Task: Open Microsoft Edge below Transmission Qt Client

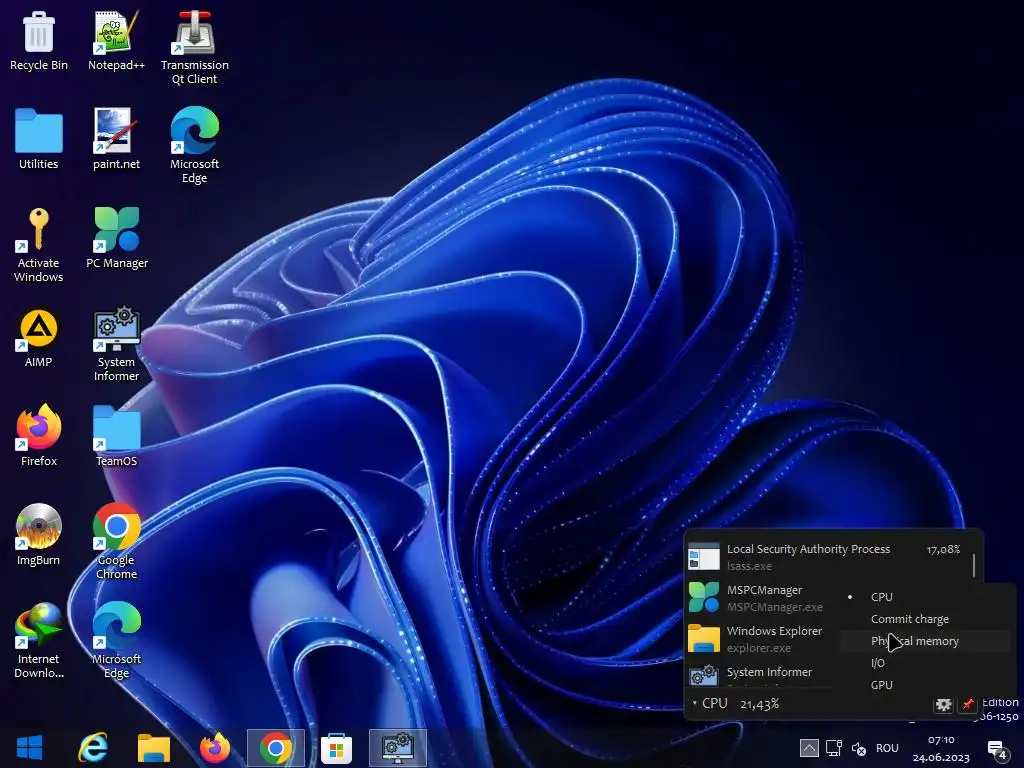Action: pyautogui.click(x=195, y=146)
